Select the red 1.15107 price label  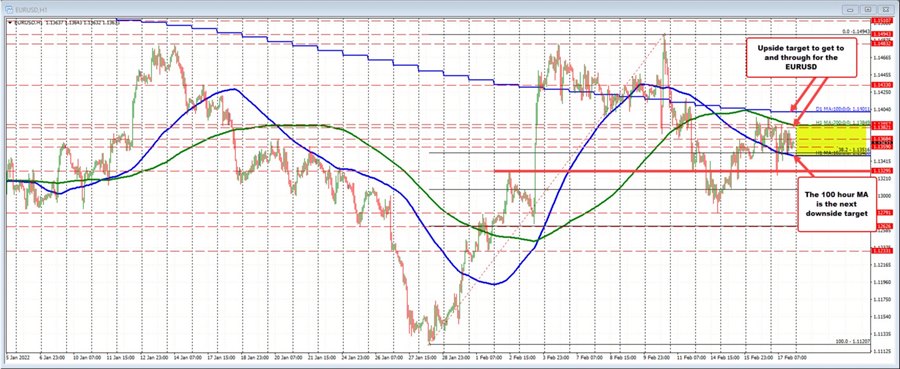[x=882, y=21]
